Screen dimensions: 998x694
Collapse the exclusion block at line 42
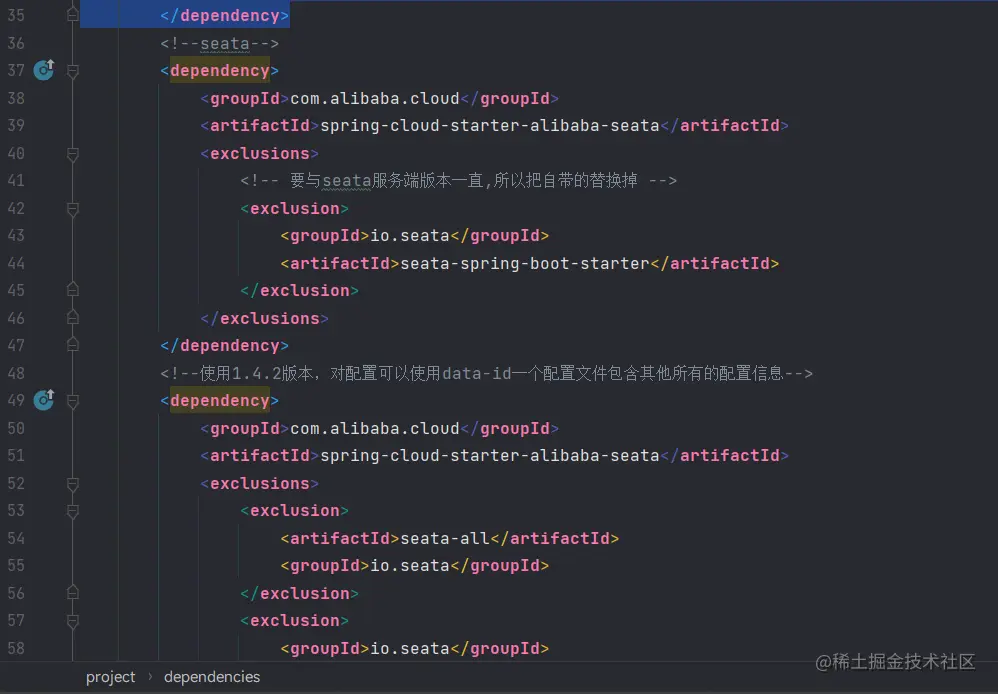(x=73, y=209)
